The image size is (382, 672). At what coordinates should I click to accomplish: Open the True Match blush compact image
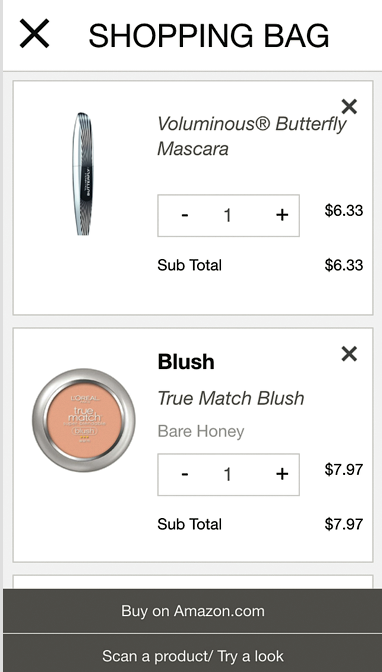(x=84, y=420)
